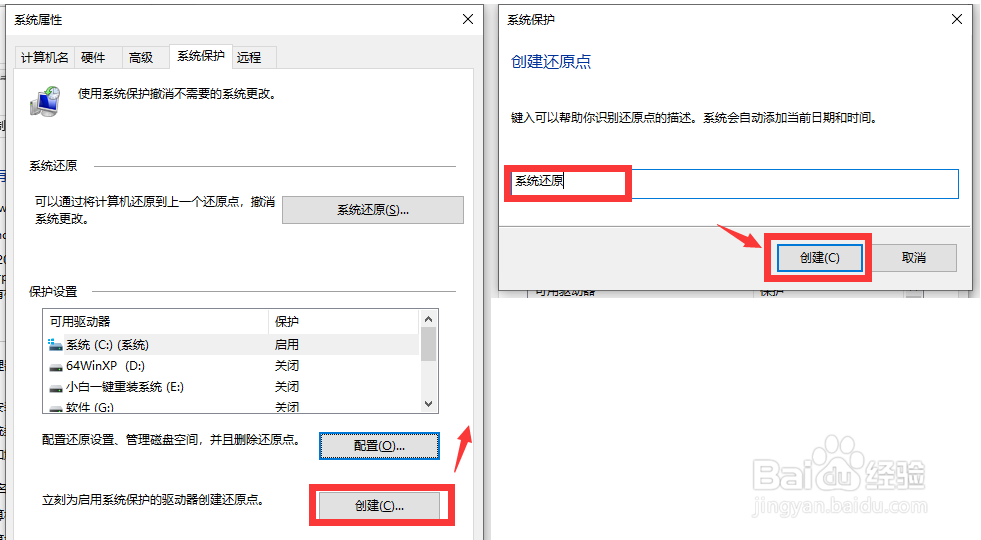The height and width of the screenshot is (540, 981).
Task: Select the 系统保护 tab
Action: (200, 56)
